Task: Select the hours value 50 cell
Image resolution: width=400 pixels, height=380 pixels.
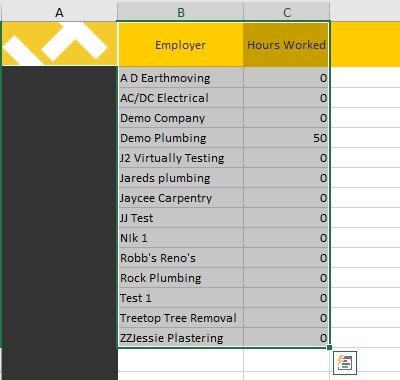Action: [x=286, y=138]
